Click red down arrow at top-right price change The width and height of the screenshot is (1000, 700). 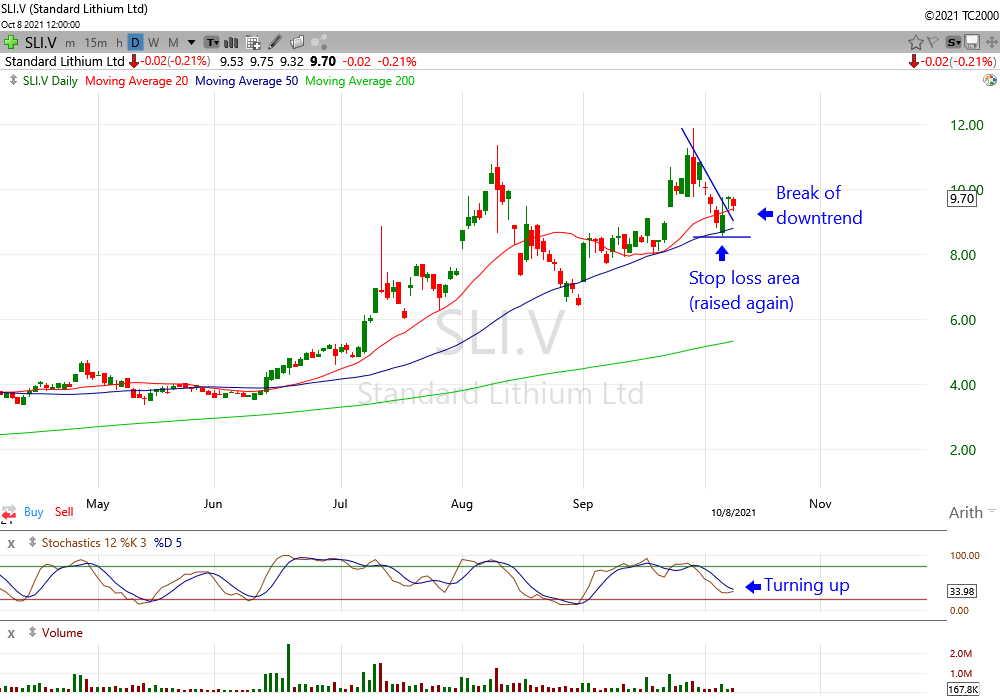tap(913, 61)
